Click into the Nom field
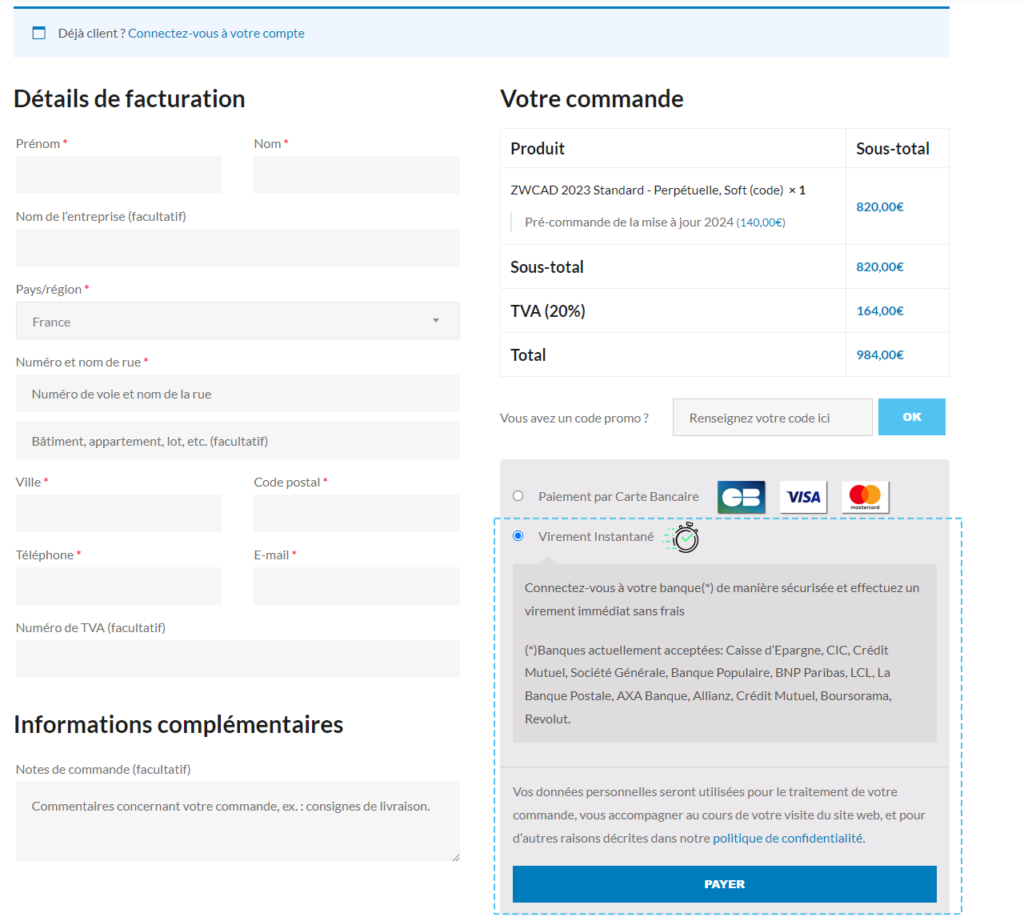The height and width of the screenshot is (921, 1024). (x=356, y=175)
